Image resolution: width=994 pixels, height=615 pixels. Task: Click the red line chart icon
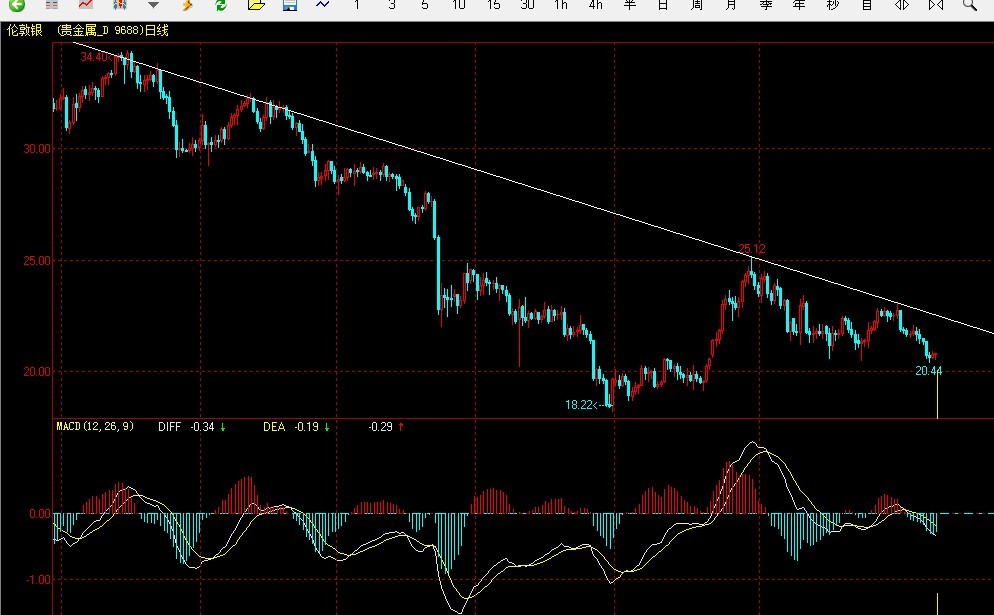click(x=85, y=5)
